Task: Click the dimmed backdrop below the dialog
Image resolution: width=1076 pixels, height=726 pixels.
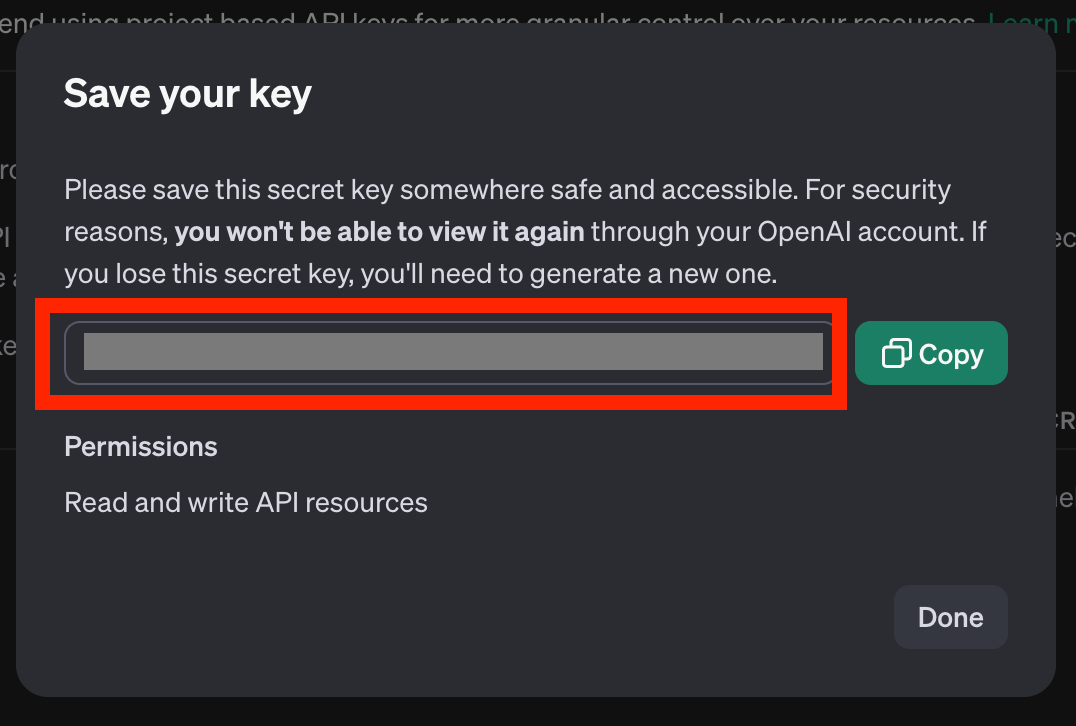Action: click(x=538, y=712)
